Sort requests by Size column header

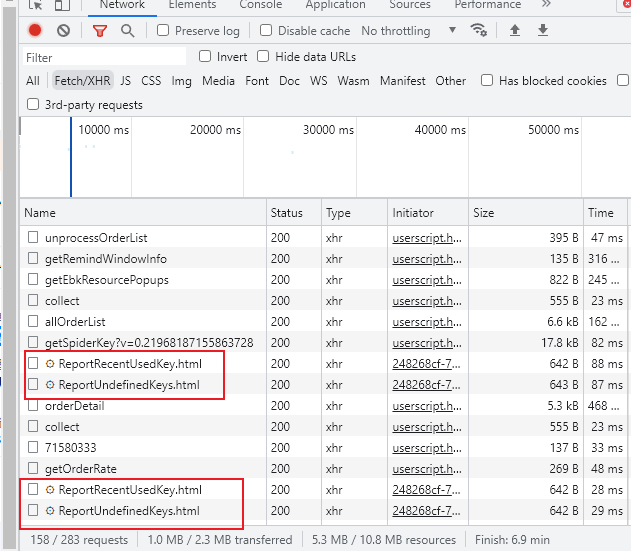point(484,213)
